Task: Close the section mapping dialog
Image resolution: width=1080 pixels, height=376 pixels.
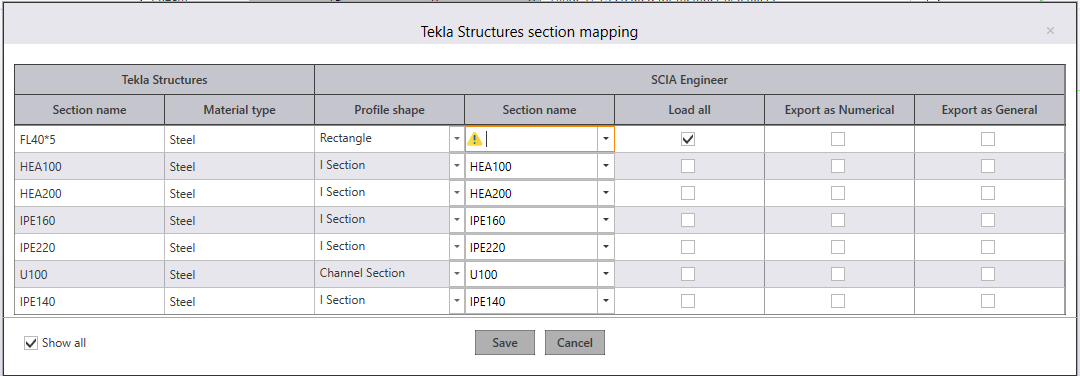Action: (x=1050, y=30)
